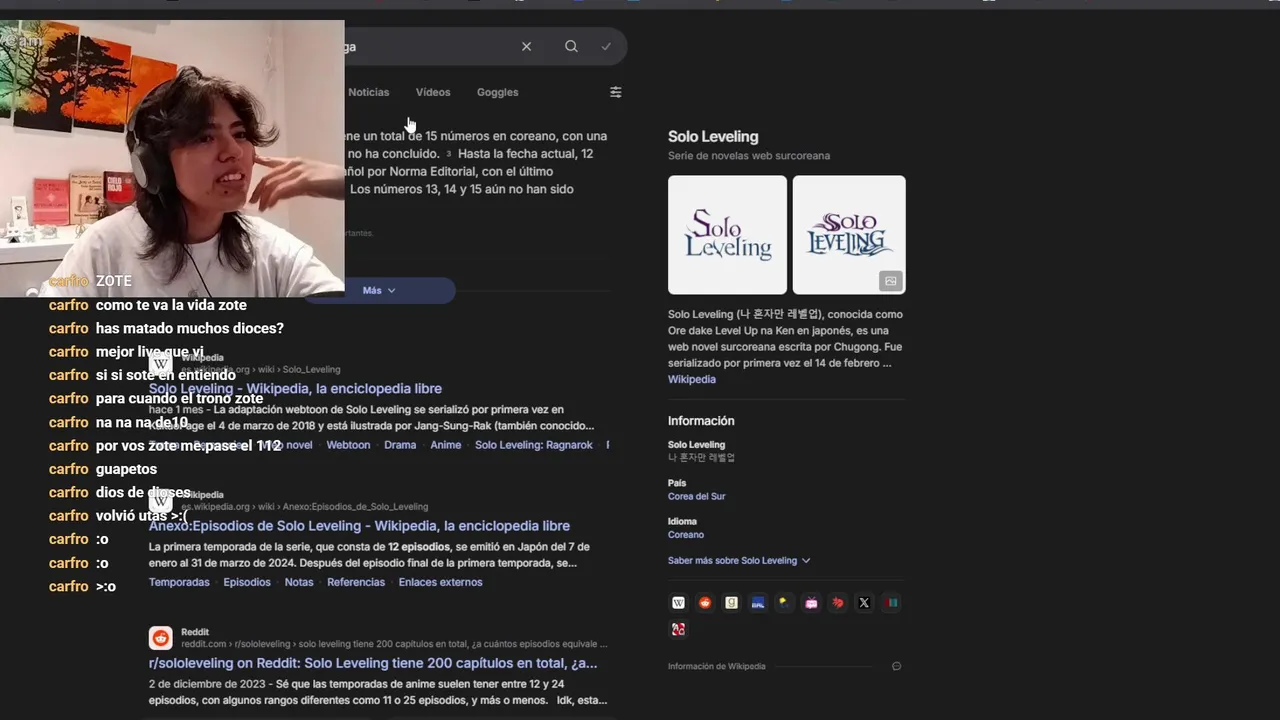1280x720 pixels.
Task: Open 'Solo Leveling - Wikipedia, la enciclopedia libre' result
Action: 295,388
